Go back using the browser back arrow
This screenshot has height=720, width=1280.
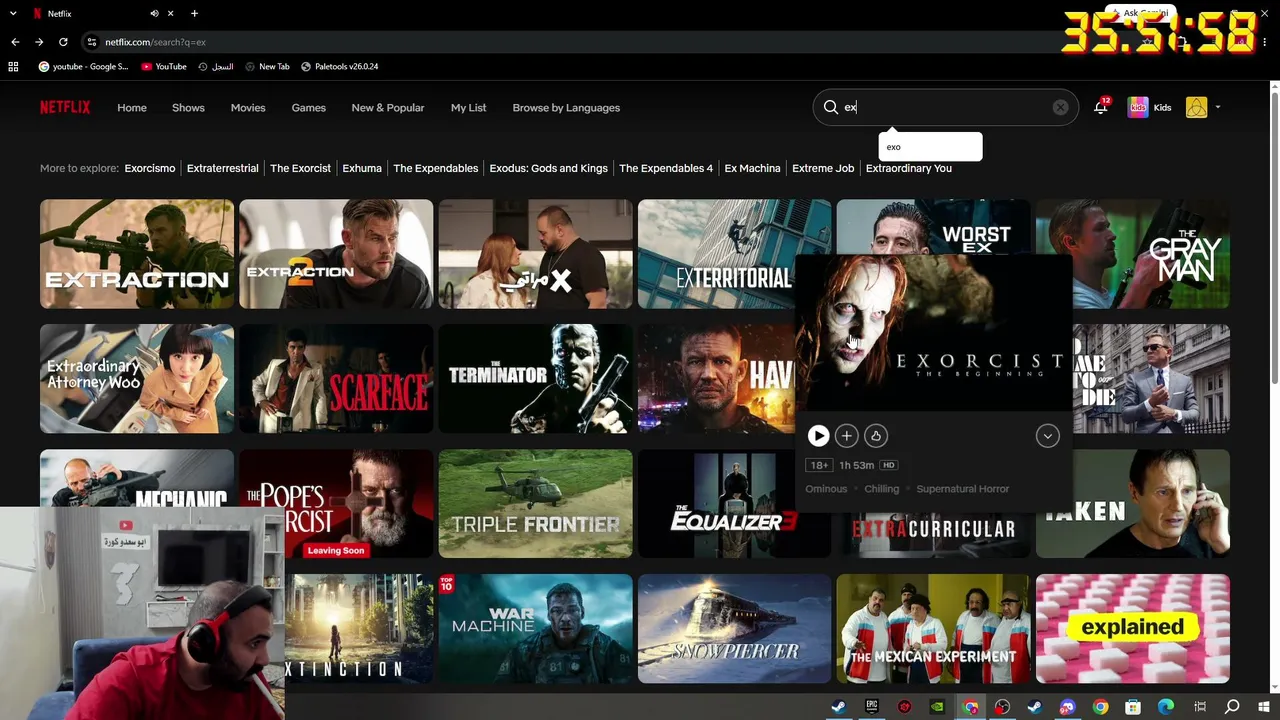coord(15,42)
